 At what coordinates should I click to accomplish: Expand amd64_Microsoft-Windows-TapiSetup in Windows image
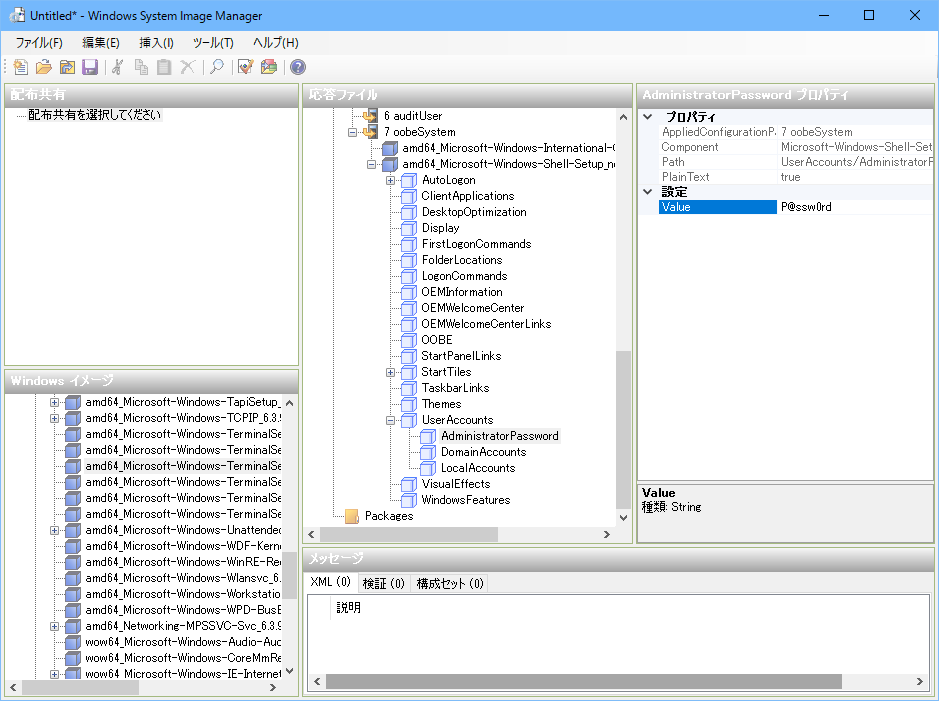pyautogui.click(x=54, y=402)
